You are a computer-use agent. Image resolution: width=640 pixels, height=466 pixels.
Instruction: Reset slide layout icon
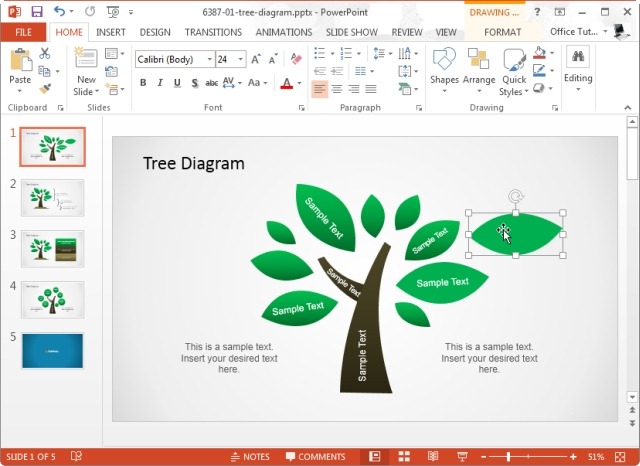click(x=111, y=71)
